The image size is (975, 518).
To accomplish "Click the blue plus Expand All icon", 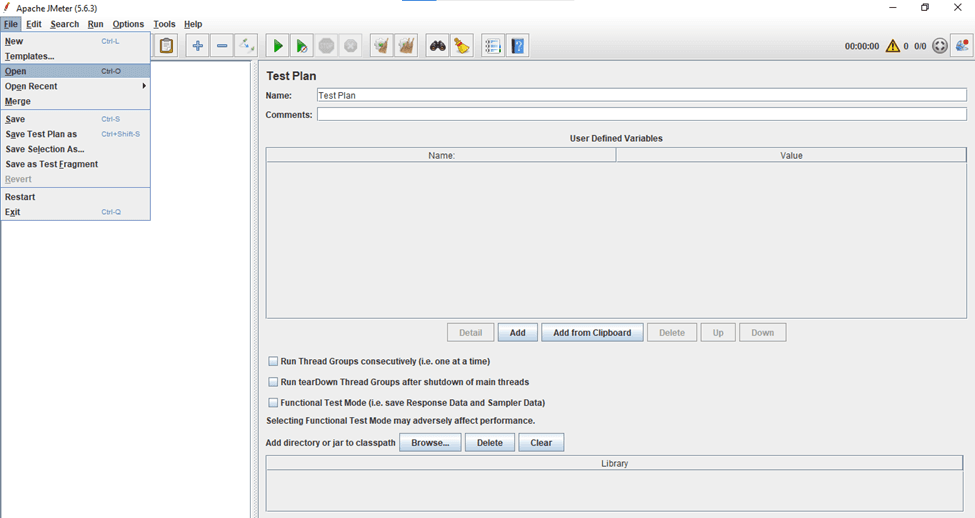I will 197,45.
